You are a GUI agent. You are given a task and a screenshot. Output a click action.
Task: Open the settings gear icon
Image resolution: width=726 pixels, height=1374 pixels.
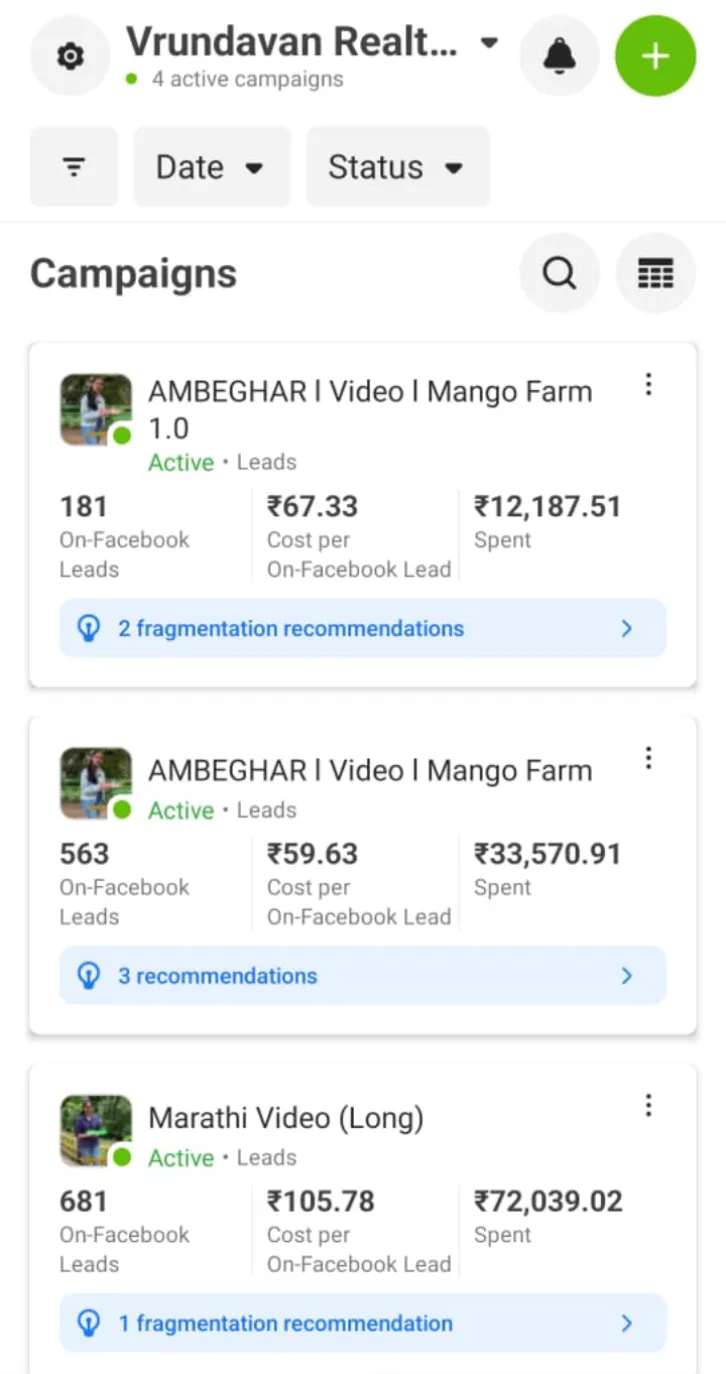69,57
